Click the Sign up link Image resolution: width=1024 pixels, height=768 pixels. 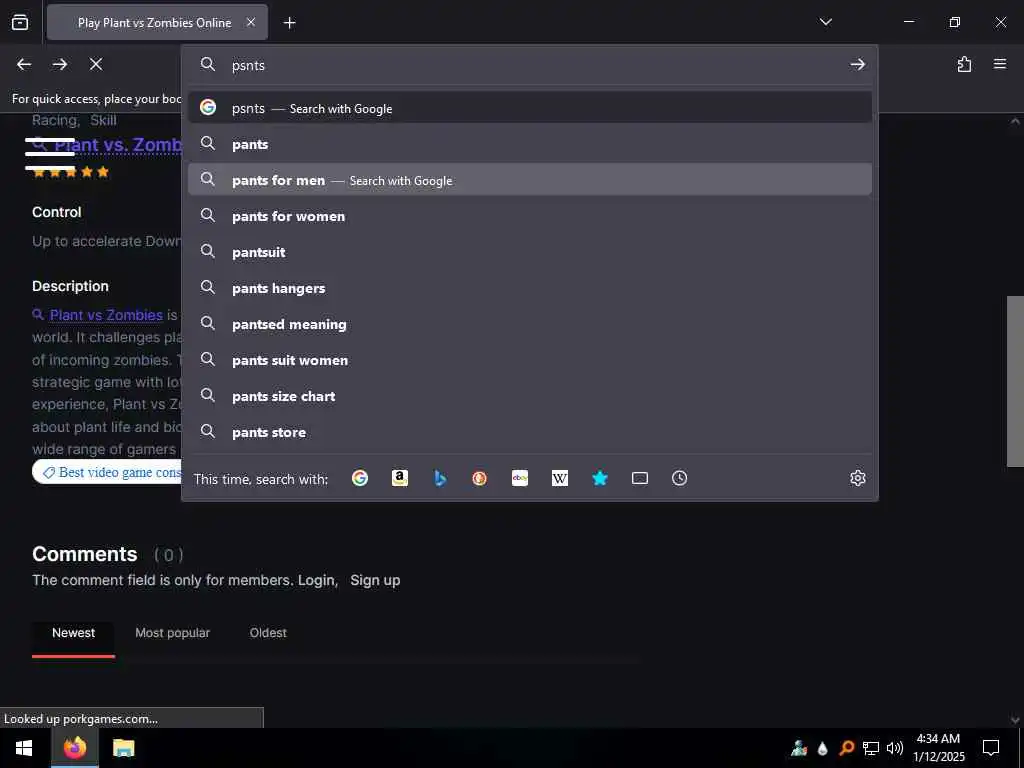tap(375, 580)
